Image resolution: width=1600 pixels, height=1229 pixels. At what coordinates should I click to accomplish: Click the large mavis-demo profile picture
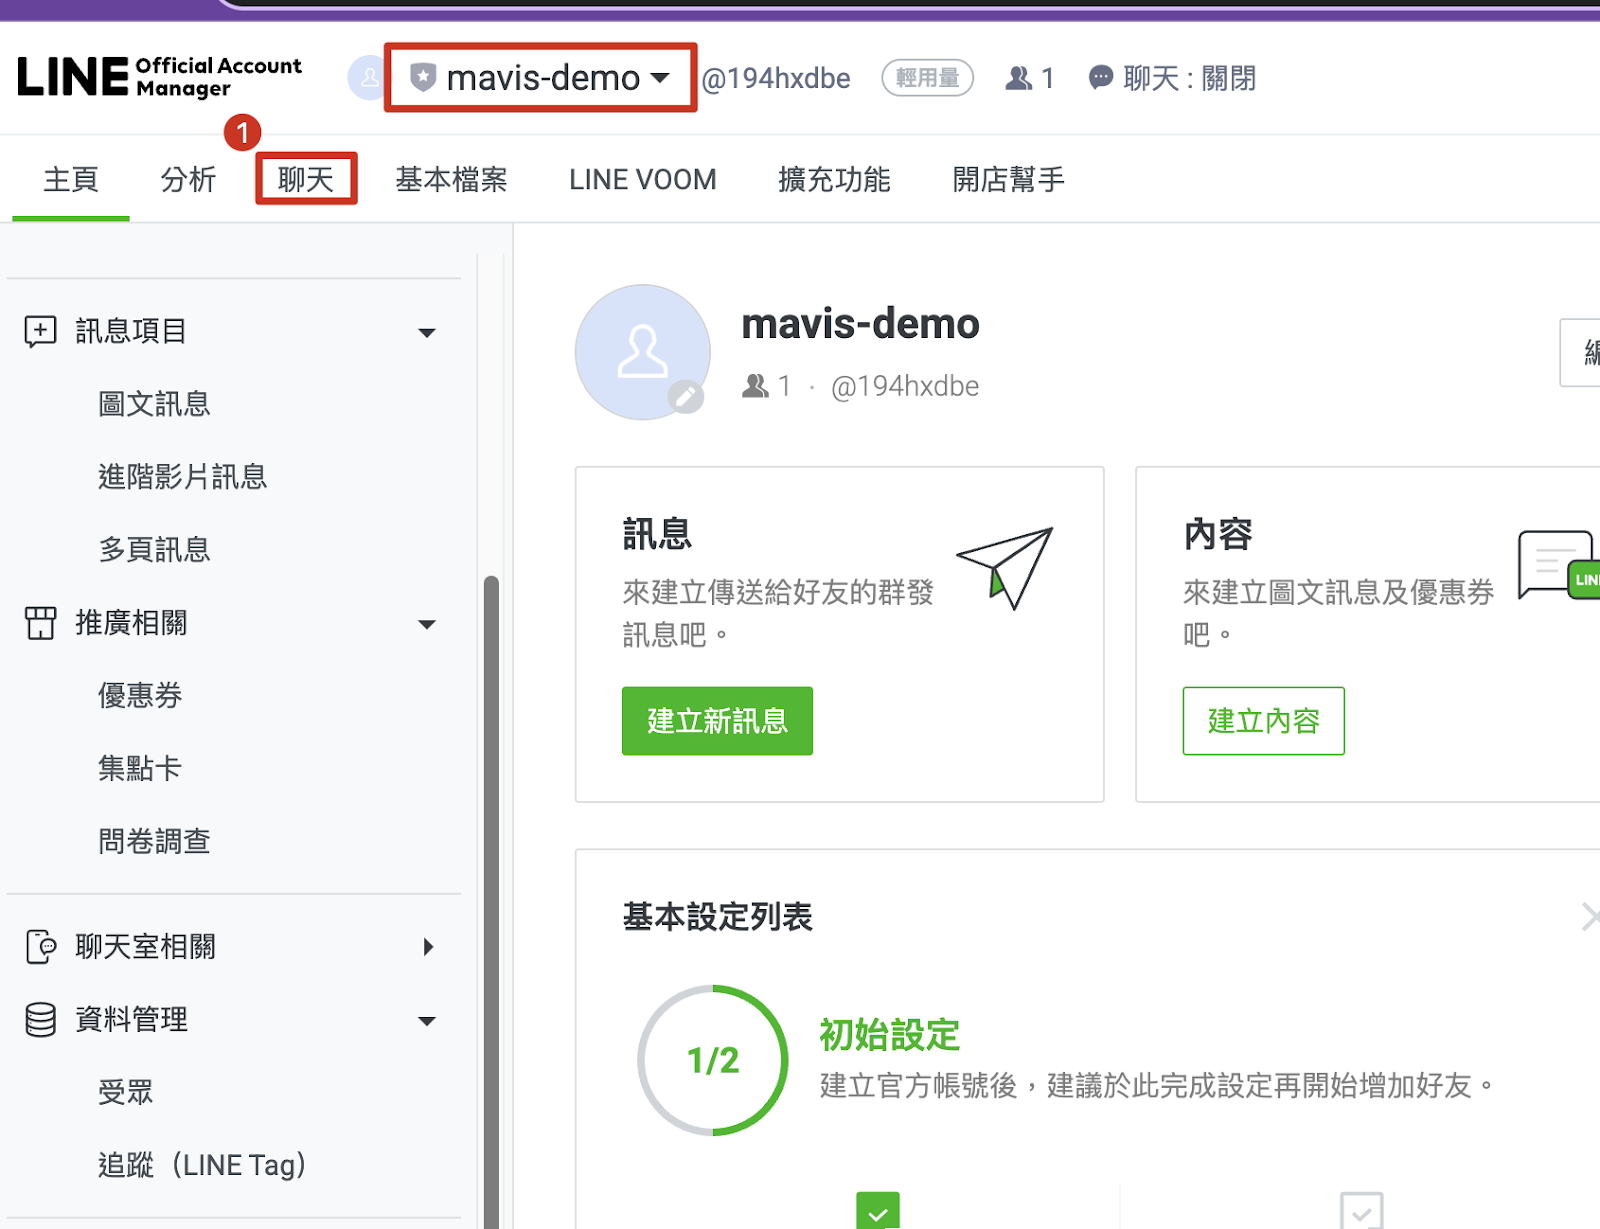pyautogui.click(x=643, y=352)
